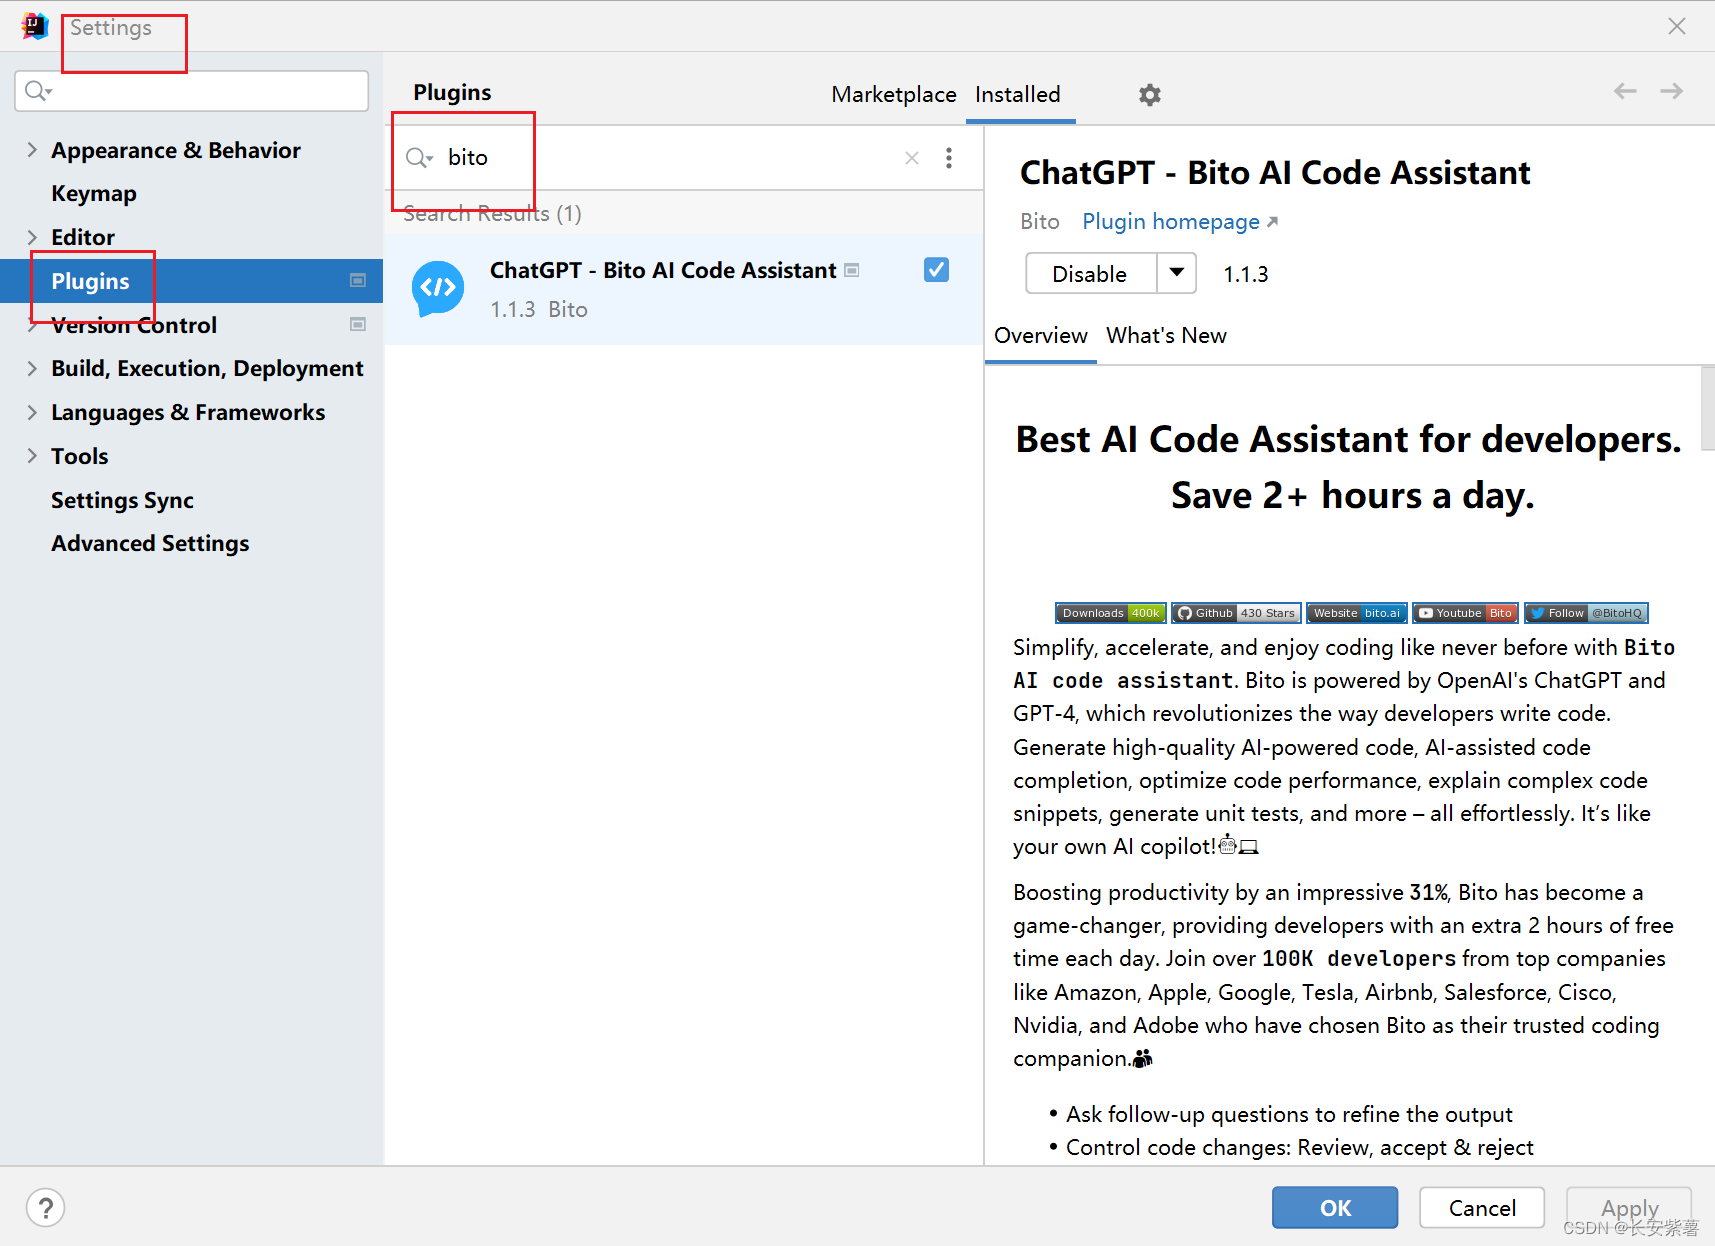The image size is (1715, 1246).
Task: Click the Bito vendor name link
Action: [1040, 221]
